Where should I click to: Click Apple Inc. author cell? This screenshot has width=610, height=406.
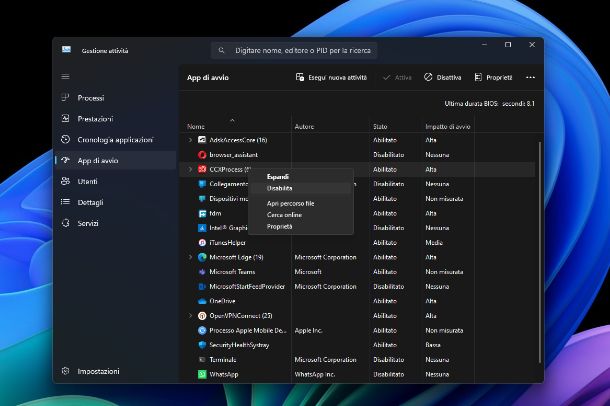point(308,331)
